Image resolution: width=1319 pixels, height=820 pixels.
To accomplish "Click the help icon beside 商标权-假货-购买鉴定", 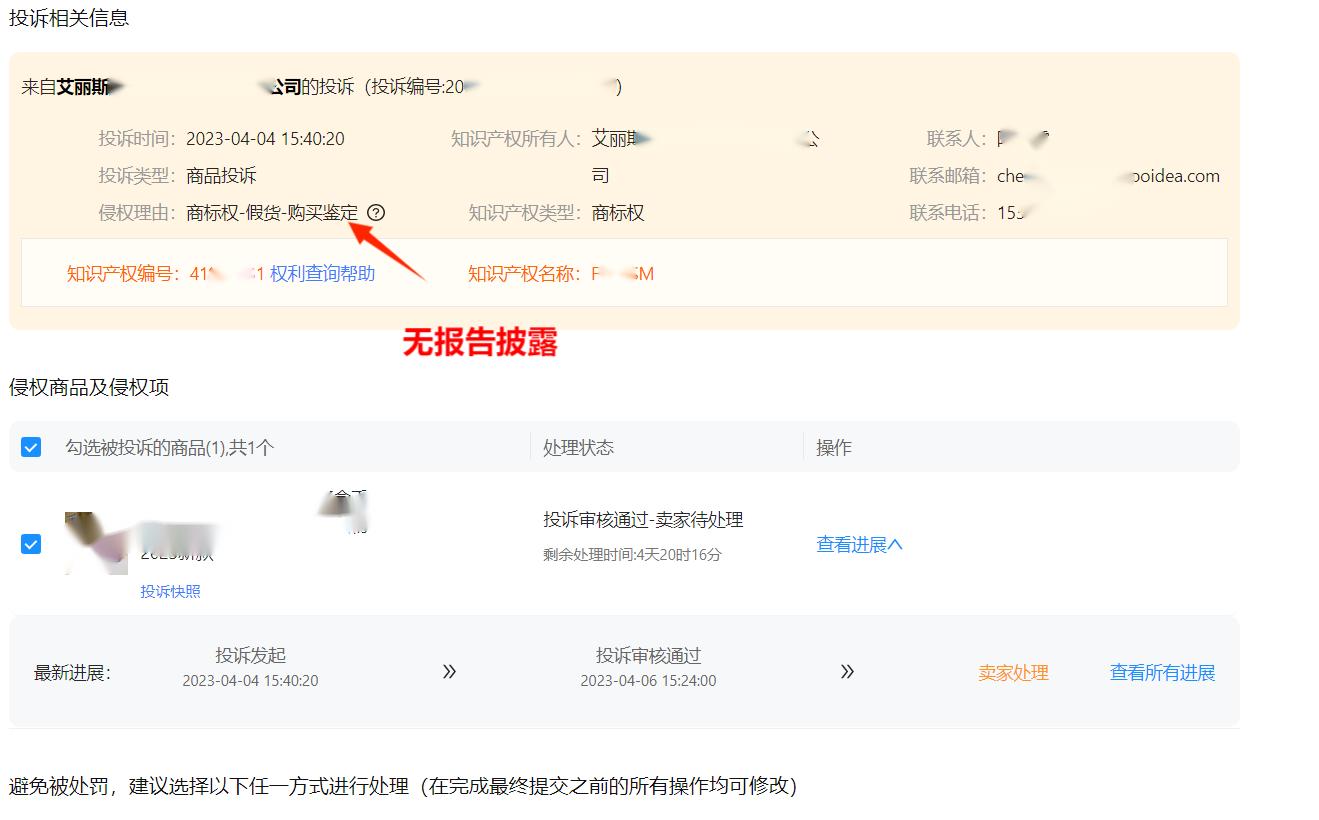I will [375, 212].
